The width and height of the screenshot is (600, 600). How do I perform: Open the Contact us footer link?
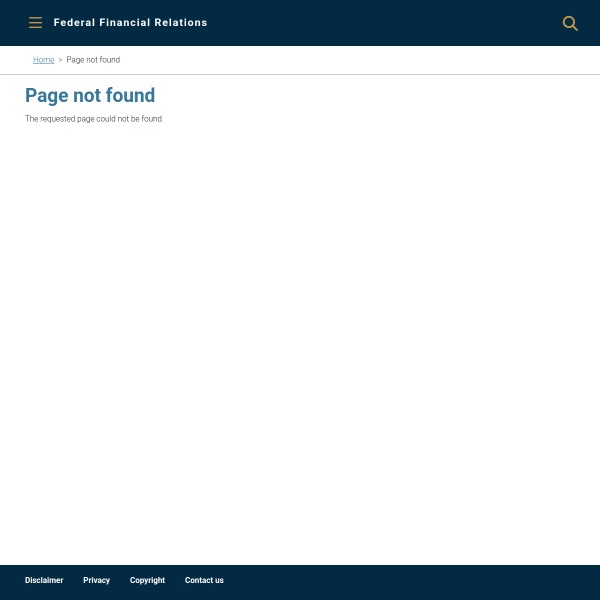click(x=204, y=580)
